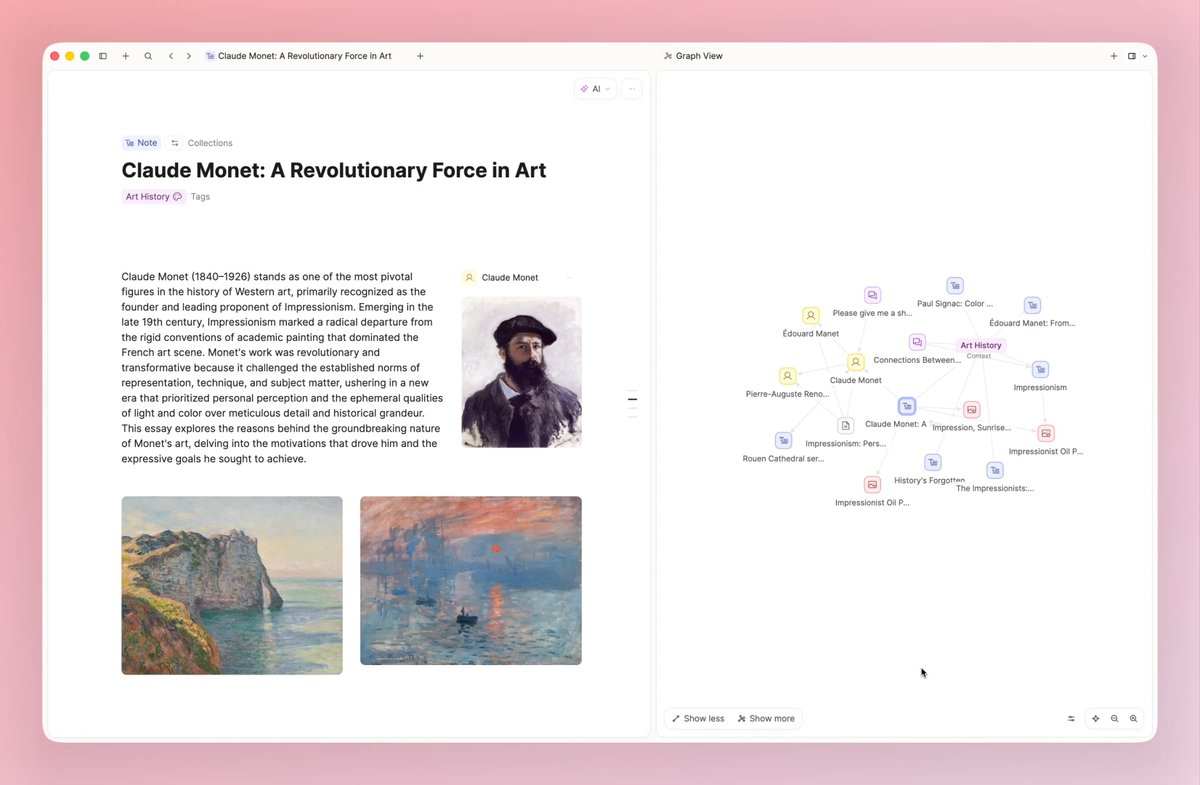The image size is (1200, 785).
Task: Select the Pierre-Auguste Renoir person node
Action: (788, 376)
